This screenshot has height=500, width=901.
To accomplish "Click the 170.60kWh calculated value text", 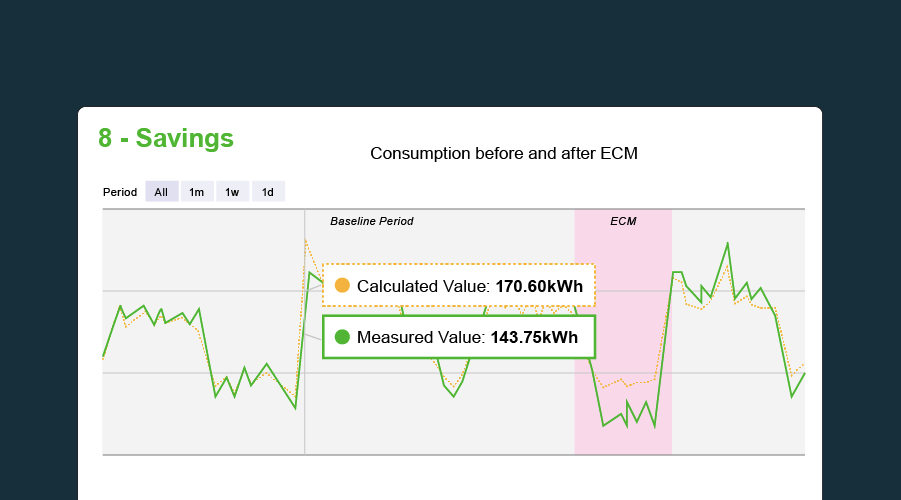I will coord(539,286).
